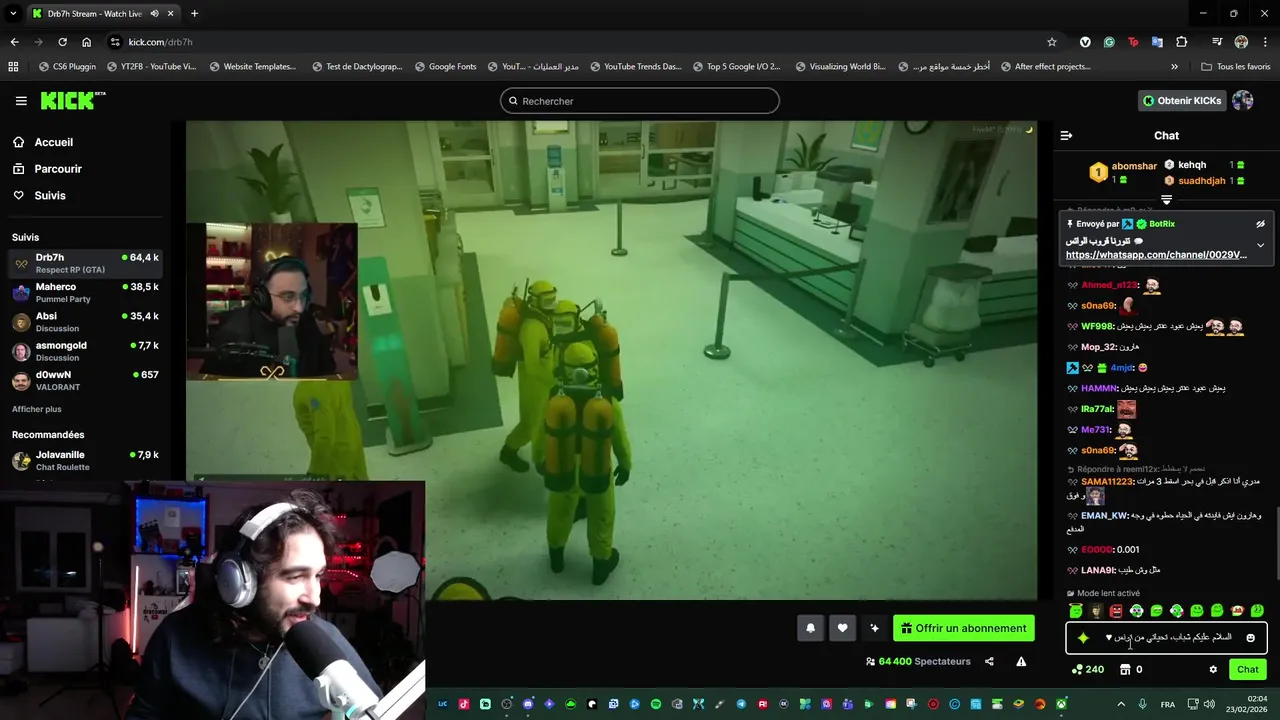Click the KICK logo
This screenshot has width=1280, height=720.
click(72, 100)
